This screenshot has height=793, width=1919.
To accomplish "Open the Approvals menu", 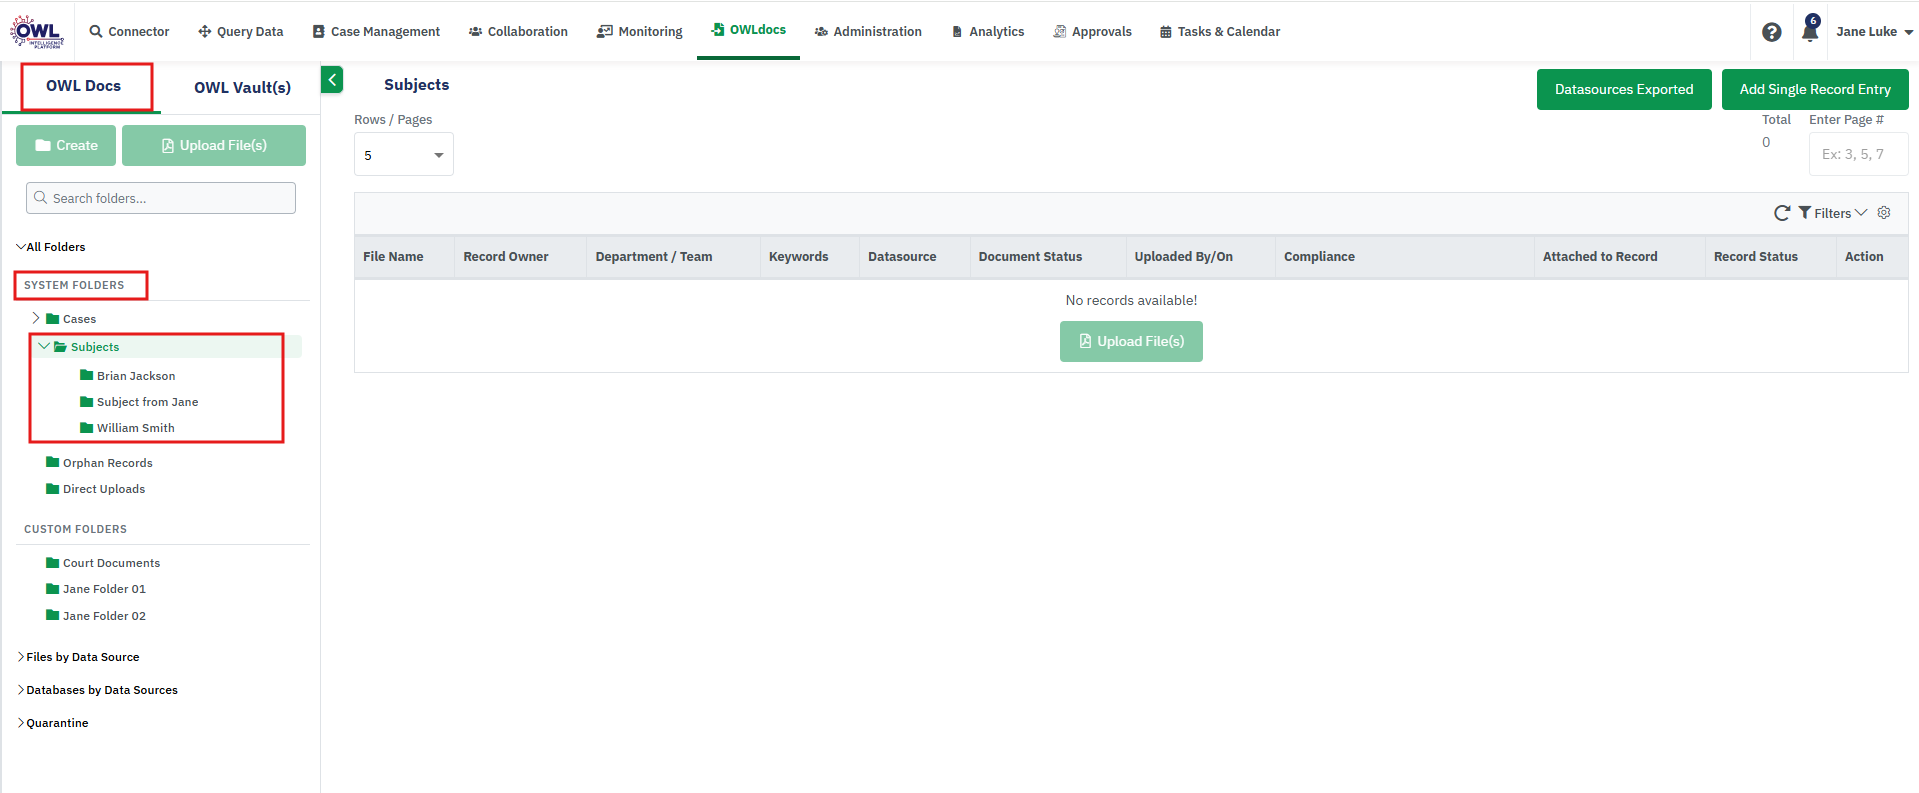I will coord(1092,32).
